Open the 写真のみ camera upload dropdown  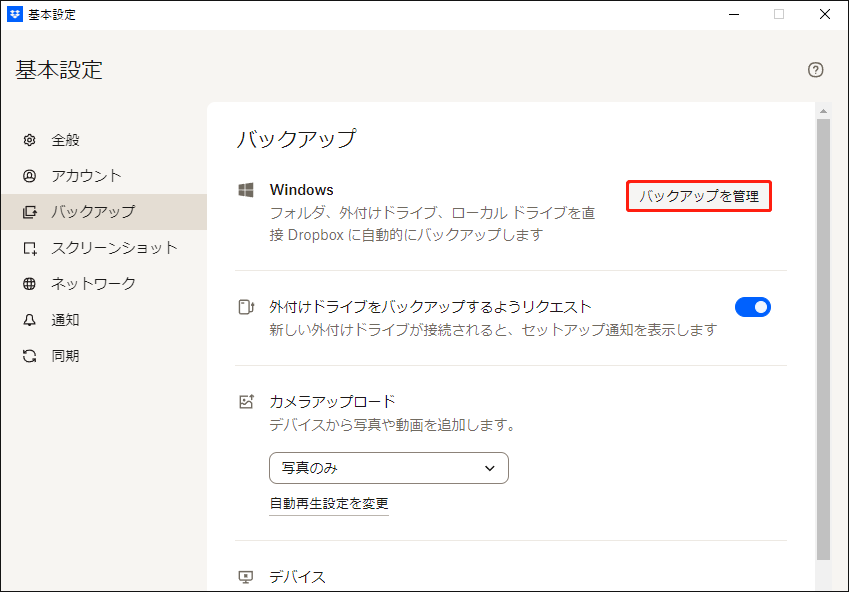coord(389,468)
